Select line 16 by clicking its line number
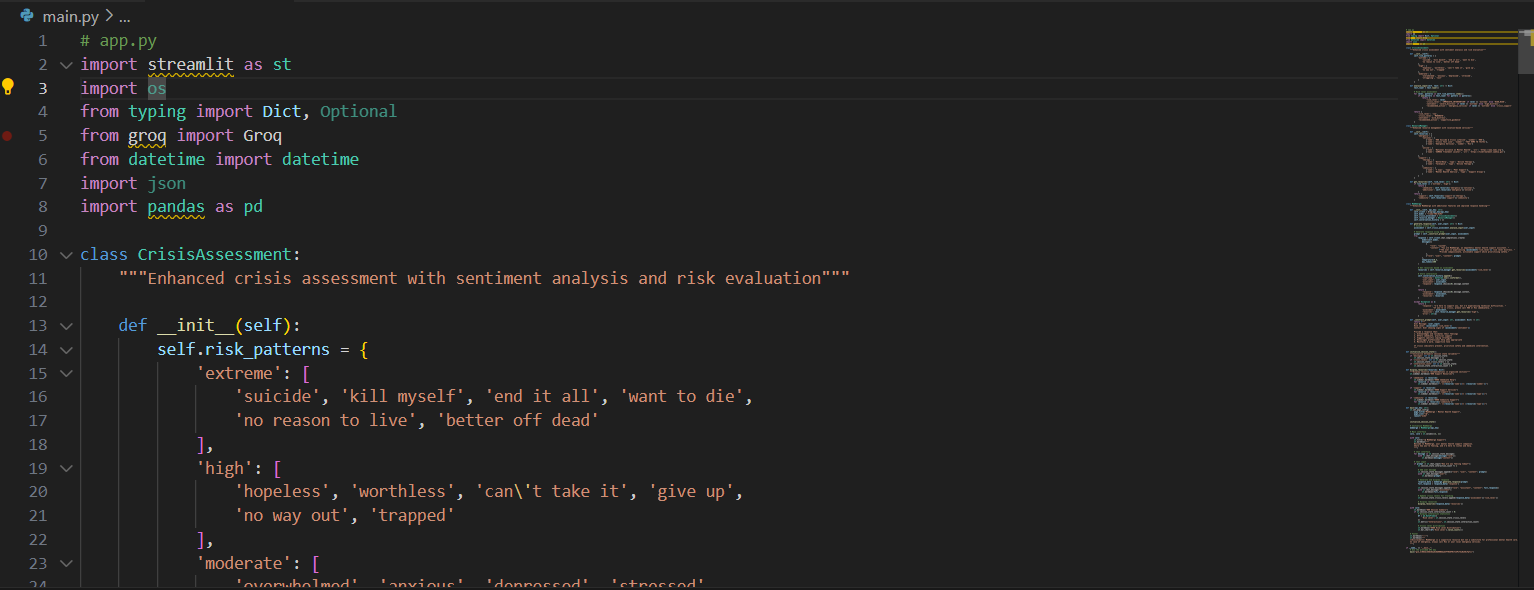Viewport: 1534px width, 590px height. click(x=38, y=396)
